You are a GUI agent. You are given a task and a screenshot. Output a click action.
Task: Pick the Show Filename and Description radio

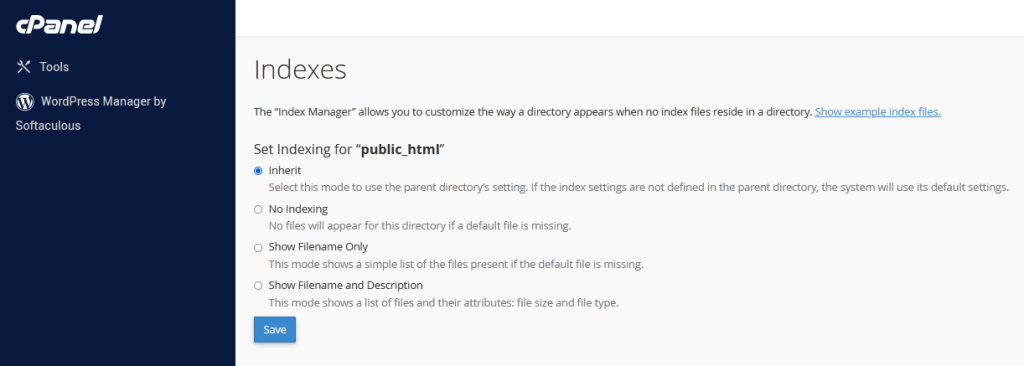[x=258, y=286]
